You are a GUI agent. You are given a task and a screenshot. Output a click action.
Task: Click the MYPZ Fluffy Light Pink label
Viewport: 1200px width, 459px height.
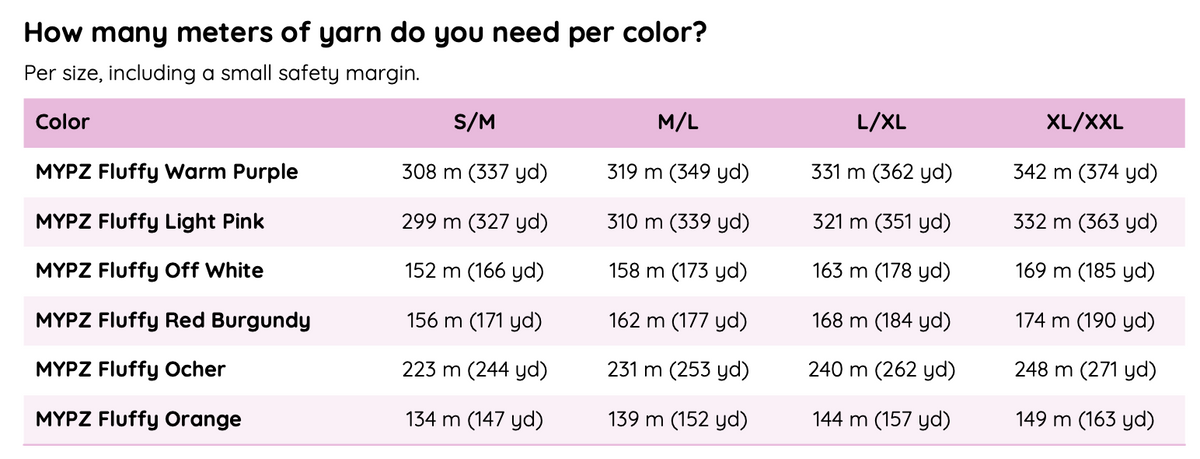pyautogui.click(x=150, y=222)
